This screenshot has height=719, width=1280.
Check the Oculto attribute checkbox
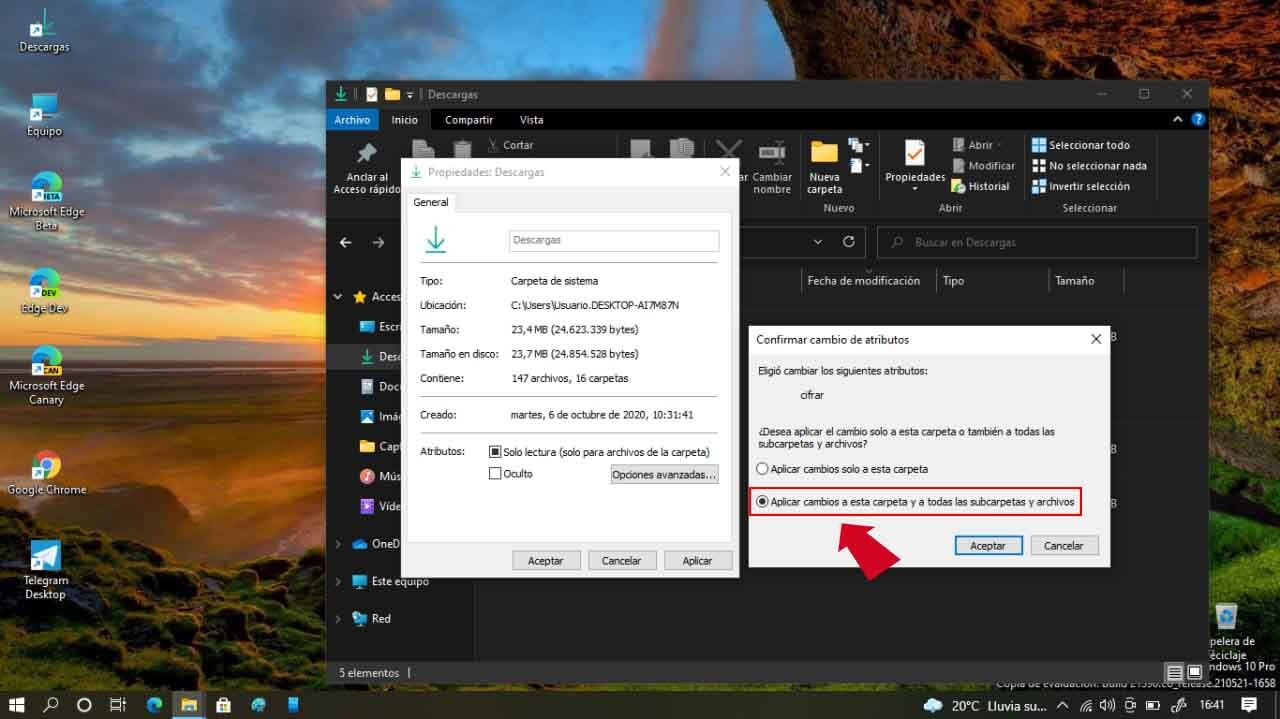point(495,473)
